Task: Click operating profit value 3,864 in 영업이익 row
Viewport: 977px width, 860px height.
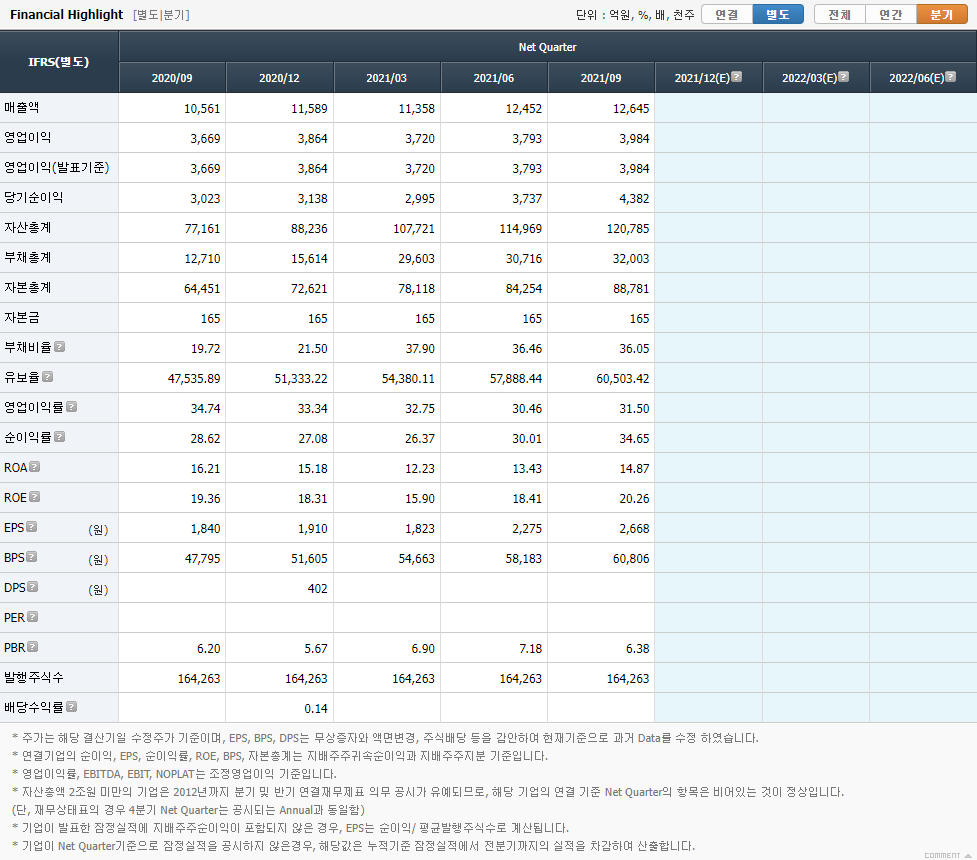Action: coord(312,138)
